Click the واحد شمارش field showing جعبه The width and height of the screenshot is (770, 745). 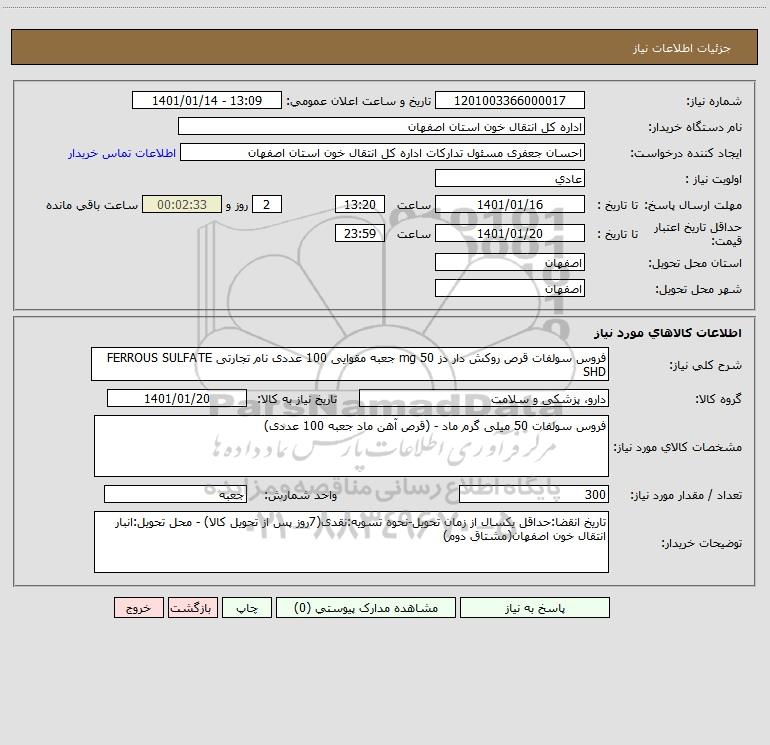pos(175,495)
